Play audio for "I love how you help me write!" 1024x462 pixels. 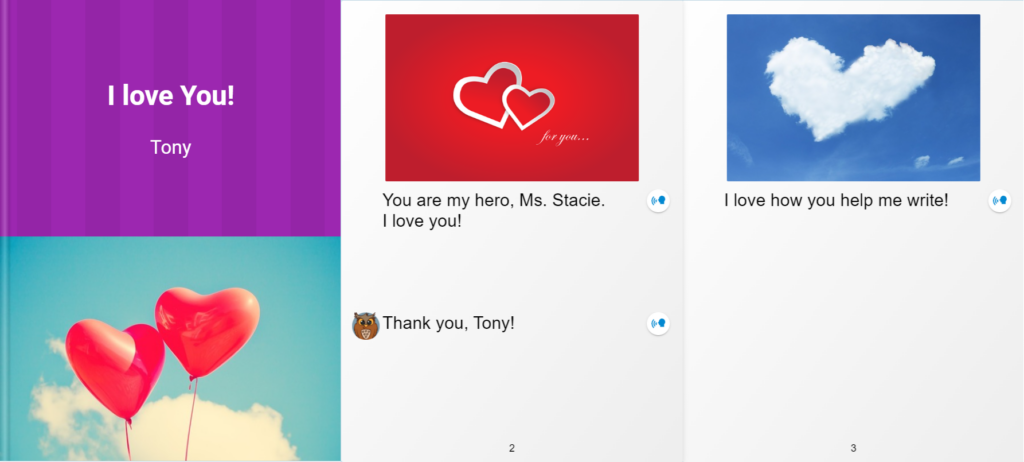(1000, 201)
